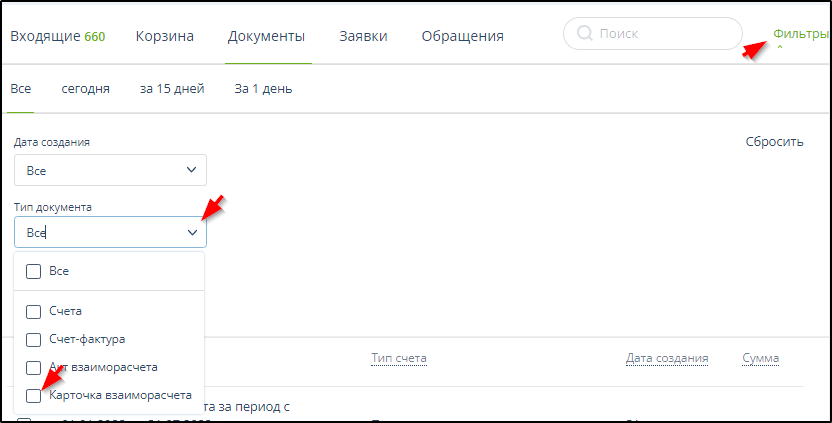
Task: Filter by за 15 дней
Action: coord(172,89)
